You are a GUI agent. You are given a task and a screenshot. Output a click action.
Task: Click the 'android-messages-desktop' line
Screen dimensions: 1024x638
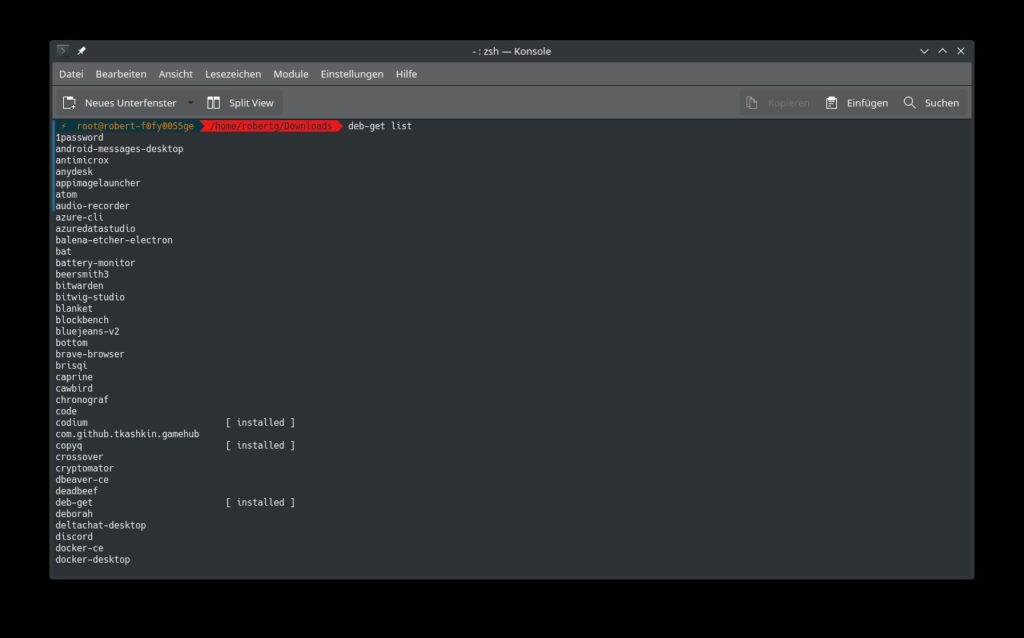pyautogui.click(x=119, y=149)
